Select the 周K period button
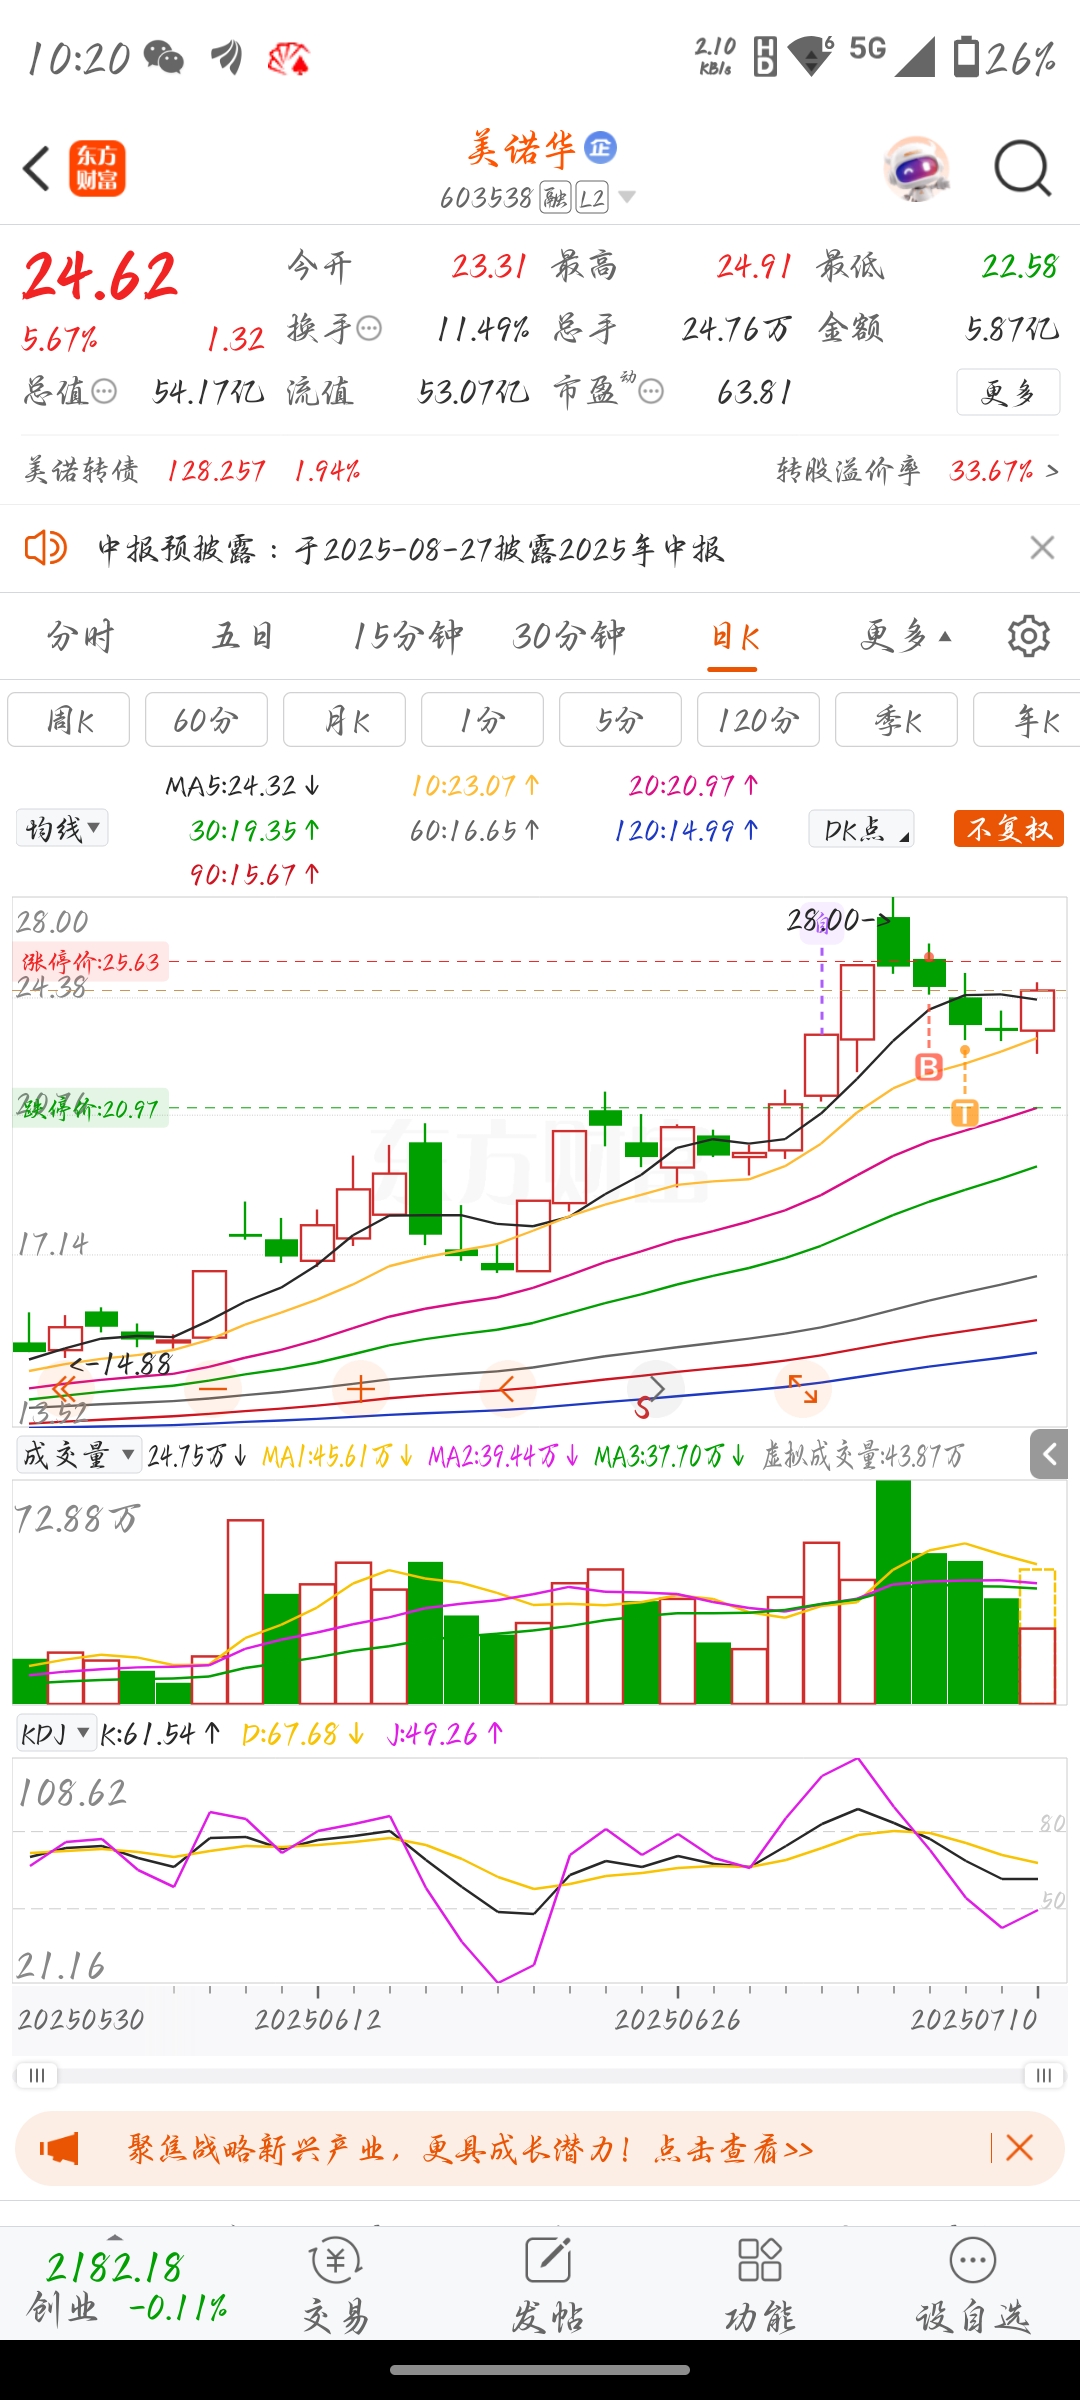Viewport: 1080px width, 2400px height. [69, 719]
